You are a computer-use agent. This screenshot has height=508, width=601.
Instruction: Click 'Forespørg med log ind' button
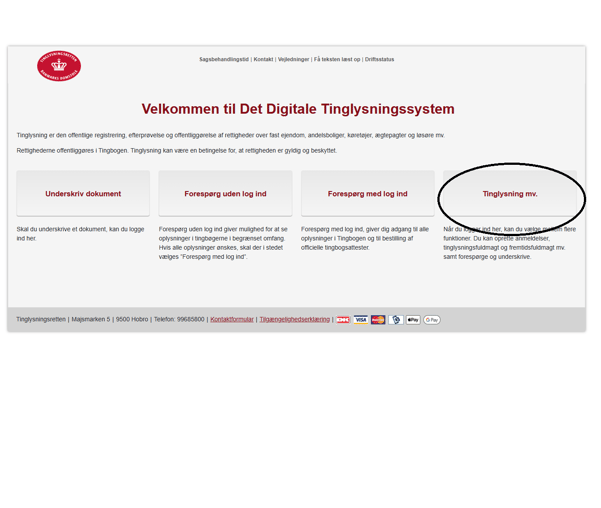point(367,194)
